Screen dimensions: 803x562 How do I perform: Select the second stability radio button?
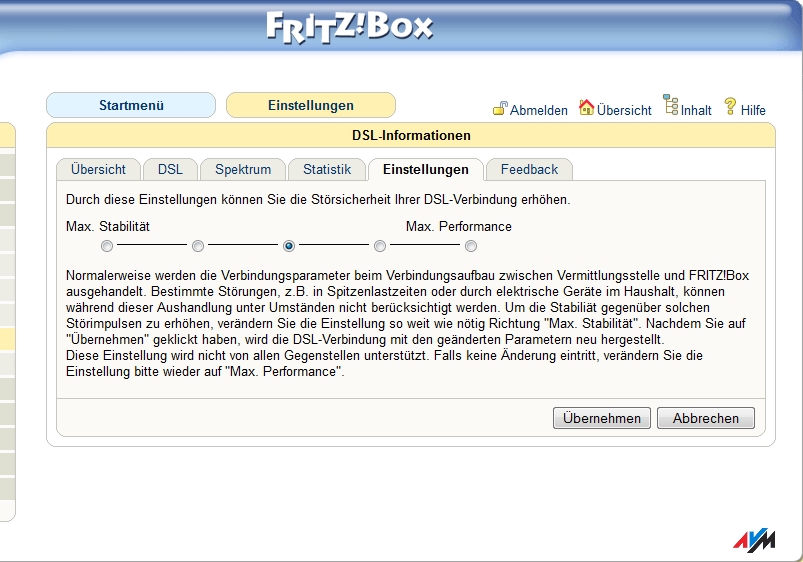[198, 246]
